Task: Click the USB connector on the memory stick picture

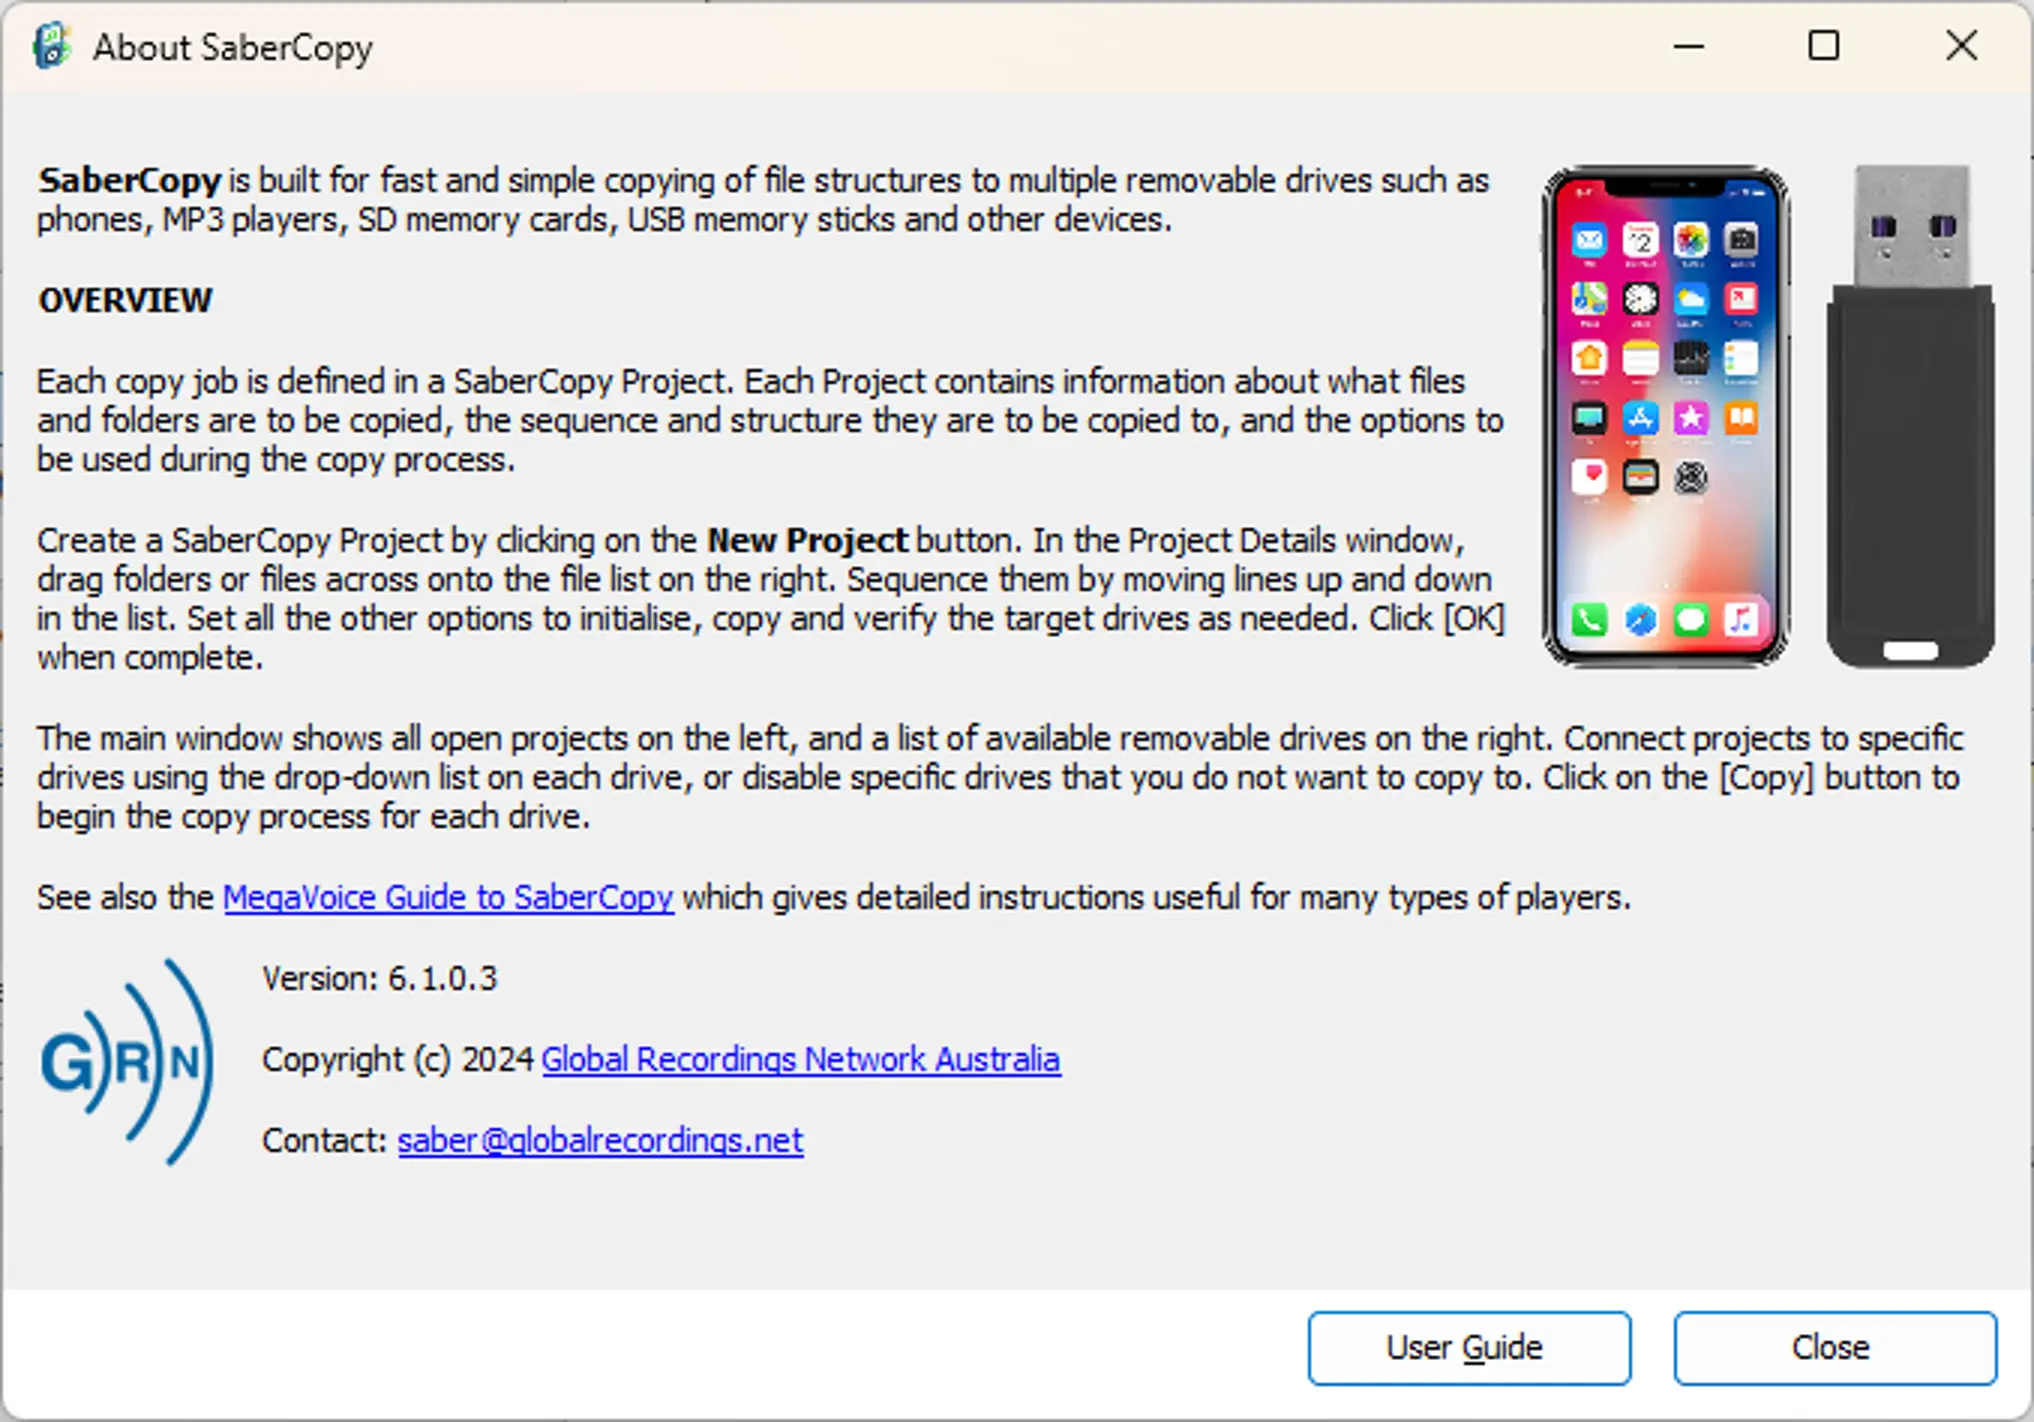Action: (1912, 226)
